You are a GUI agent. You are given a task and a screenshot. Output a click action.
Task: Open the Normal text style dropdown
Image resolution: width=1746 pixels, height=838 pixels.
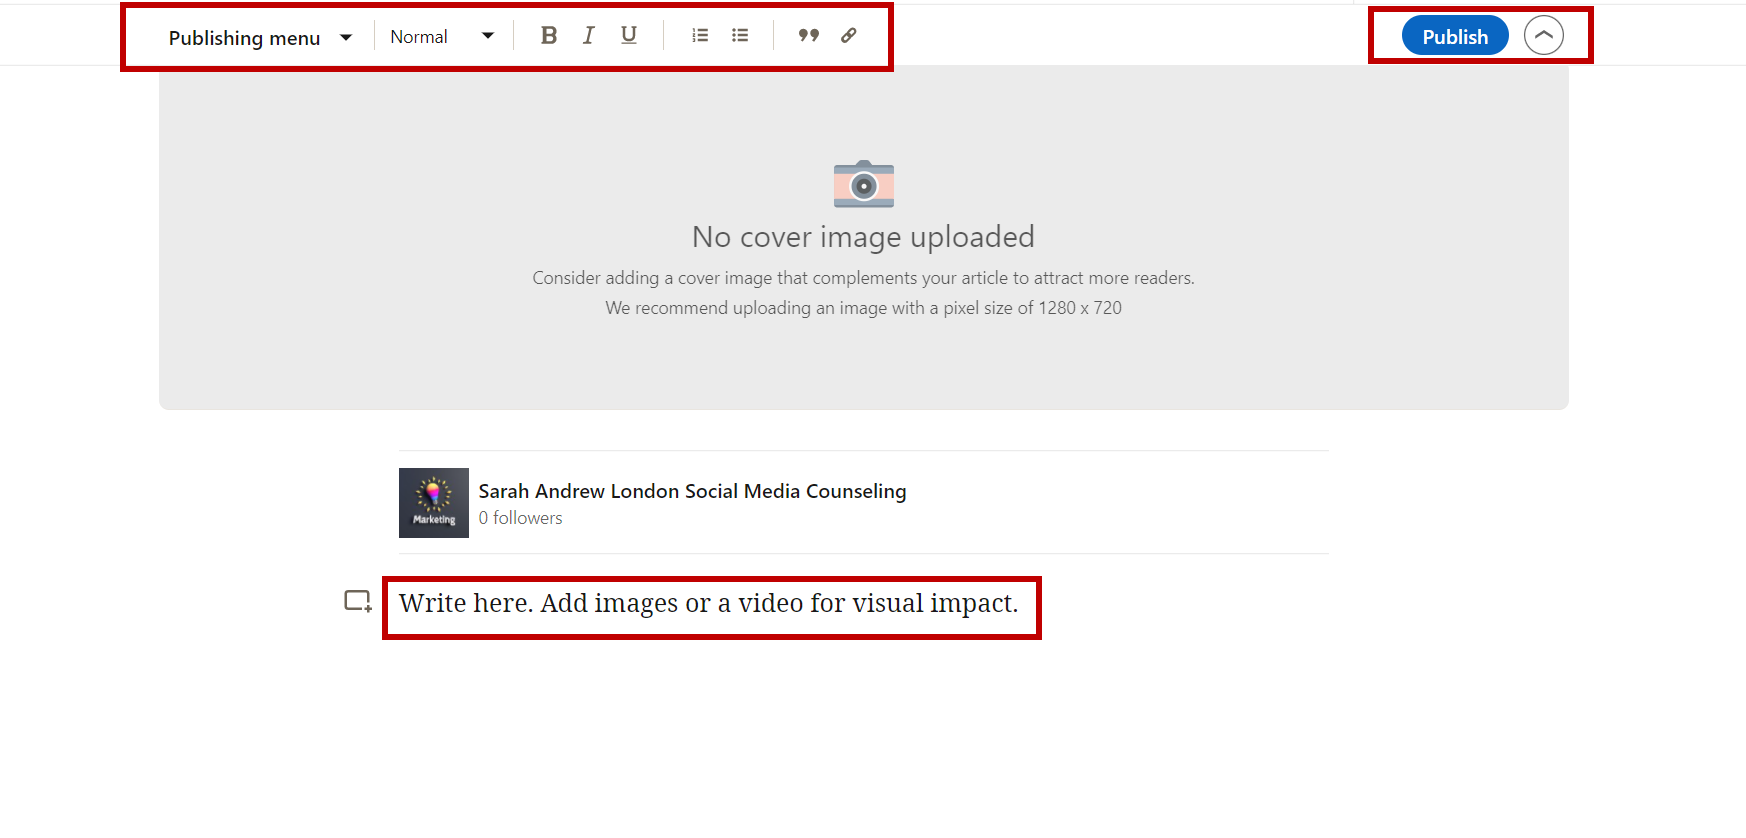pyautogui.click(x=442, y=37)
